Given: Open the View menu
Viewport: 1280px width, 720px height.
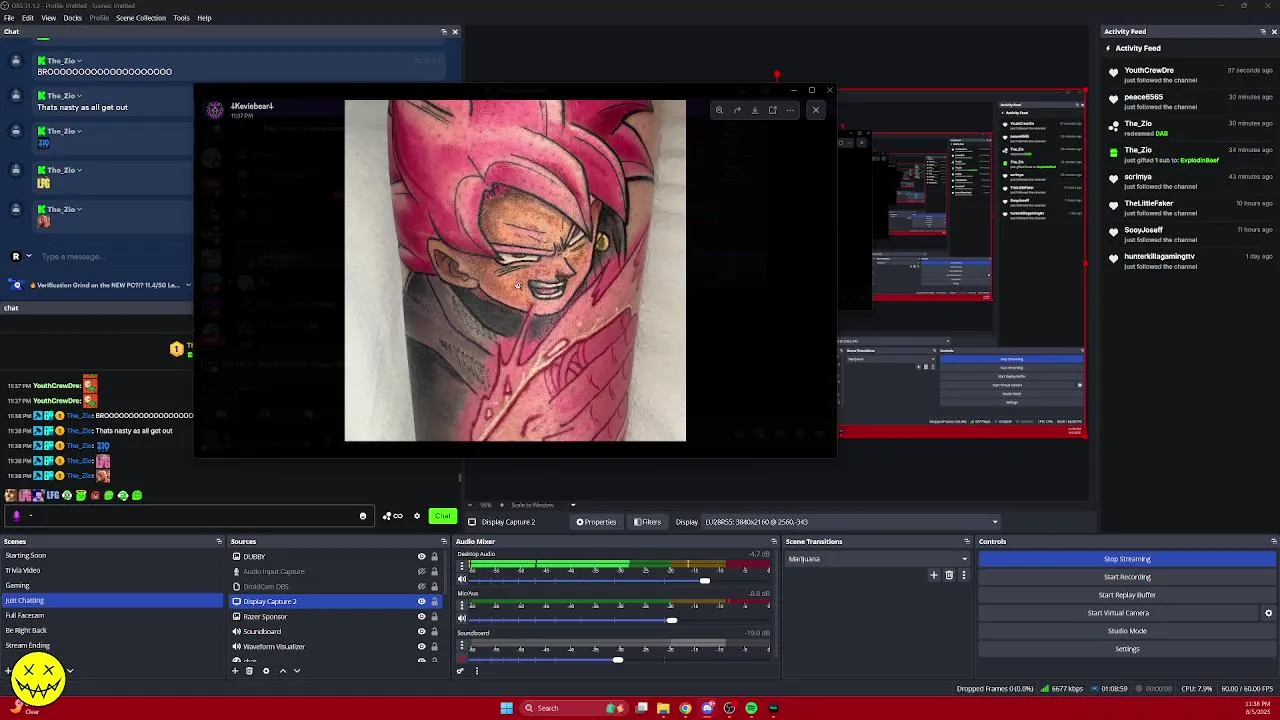Looking at the screenshot, I should coord(48,18).
